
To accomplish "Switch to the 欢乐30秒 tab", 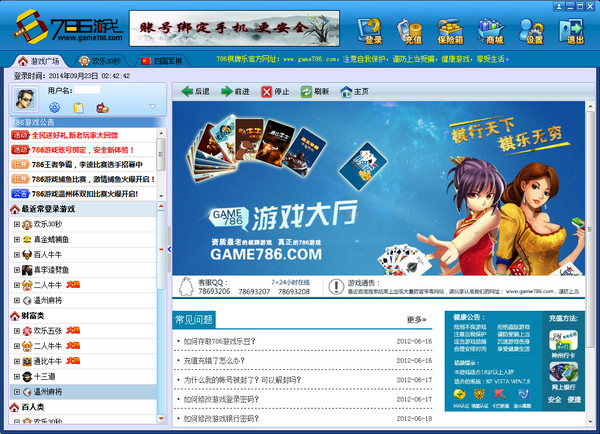I will tap(100, 61).
